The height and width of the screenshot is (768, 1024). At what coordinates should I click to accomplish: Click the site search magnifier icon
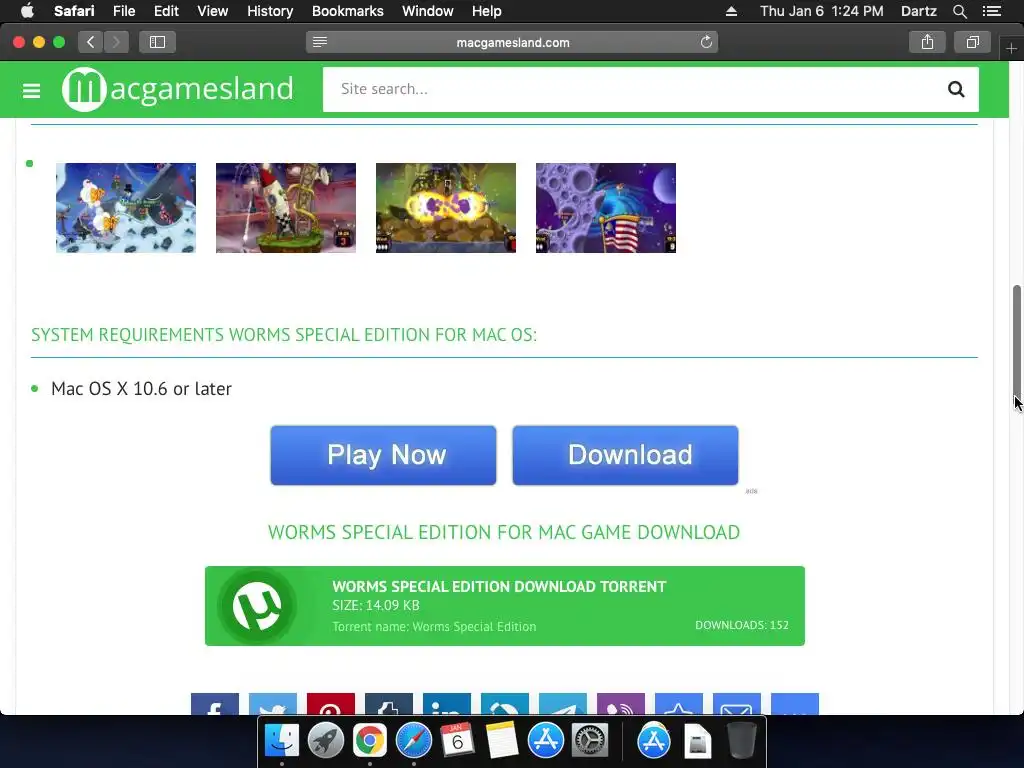[955, 89]
